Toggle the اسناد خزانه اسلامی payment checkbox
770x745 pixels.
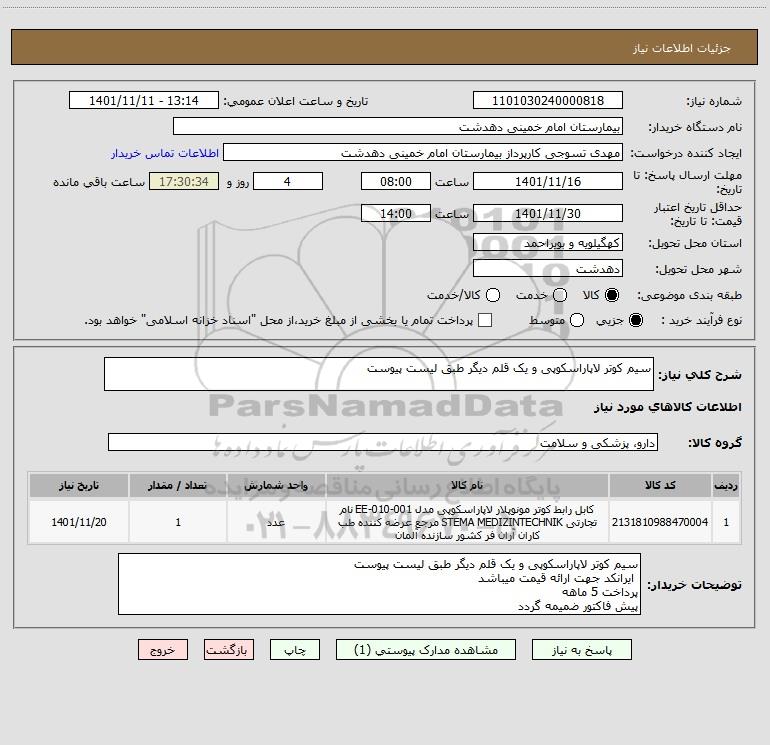[x=485, y=320]
